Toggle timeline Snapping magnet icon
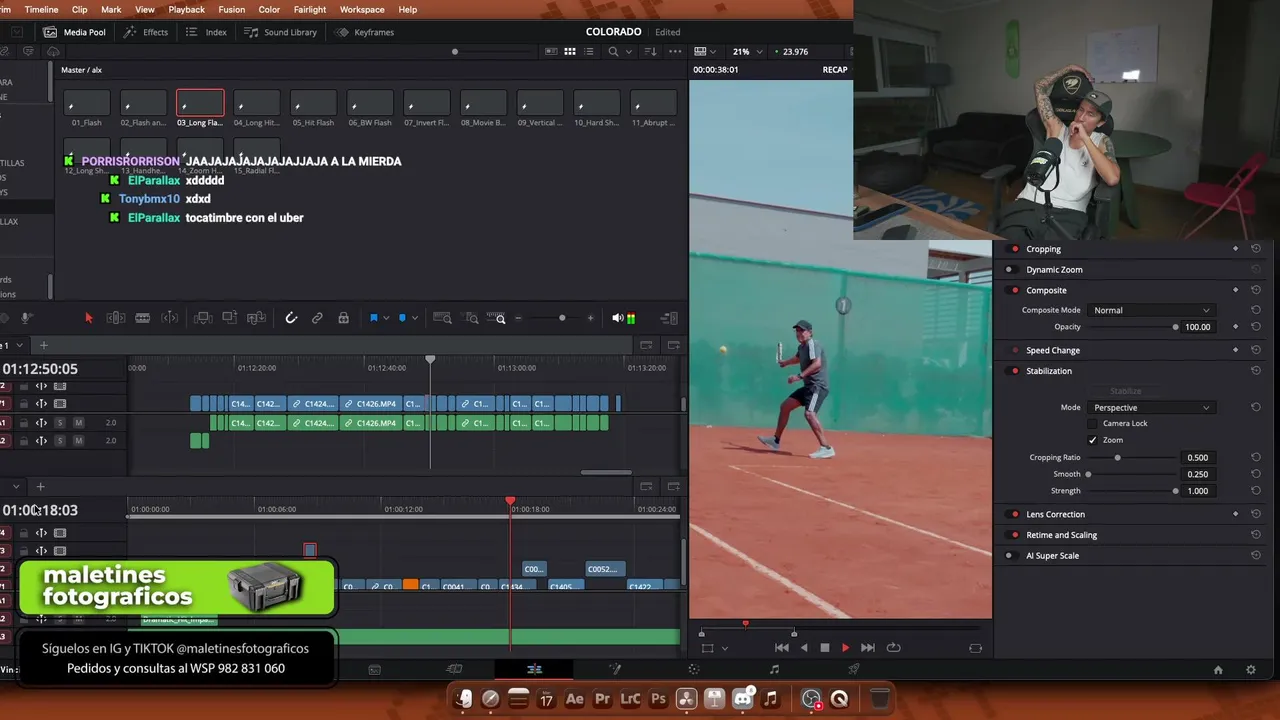Viewport: 1280px width, 720px height. [x=291, y=318]
